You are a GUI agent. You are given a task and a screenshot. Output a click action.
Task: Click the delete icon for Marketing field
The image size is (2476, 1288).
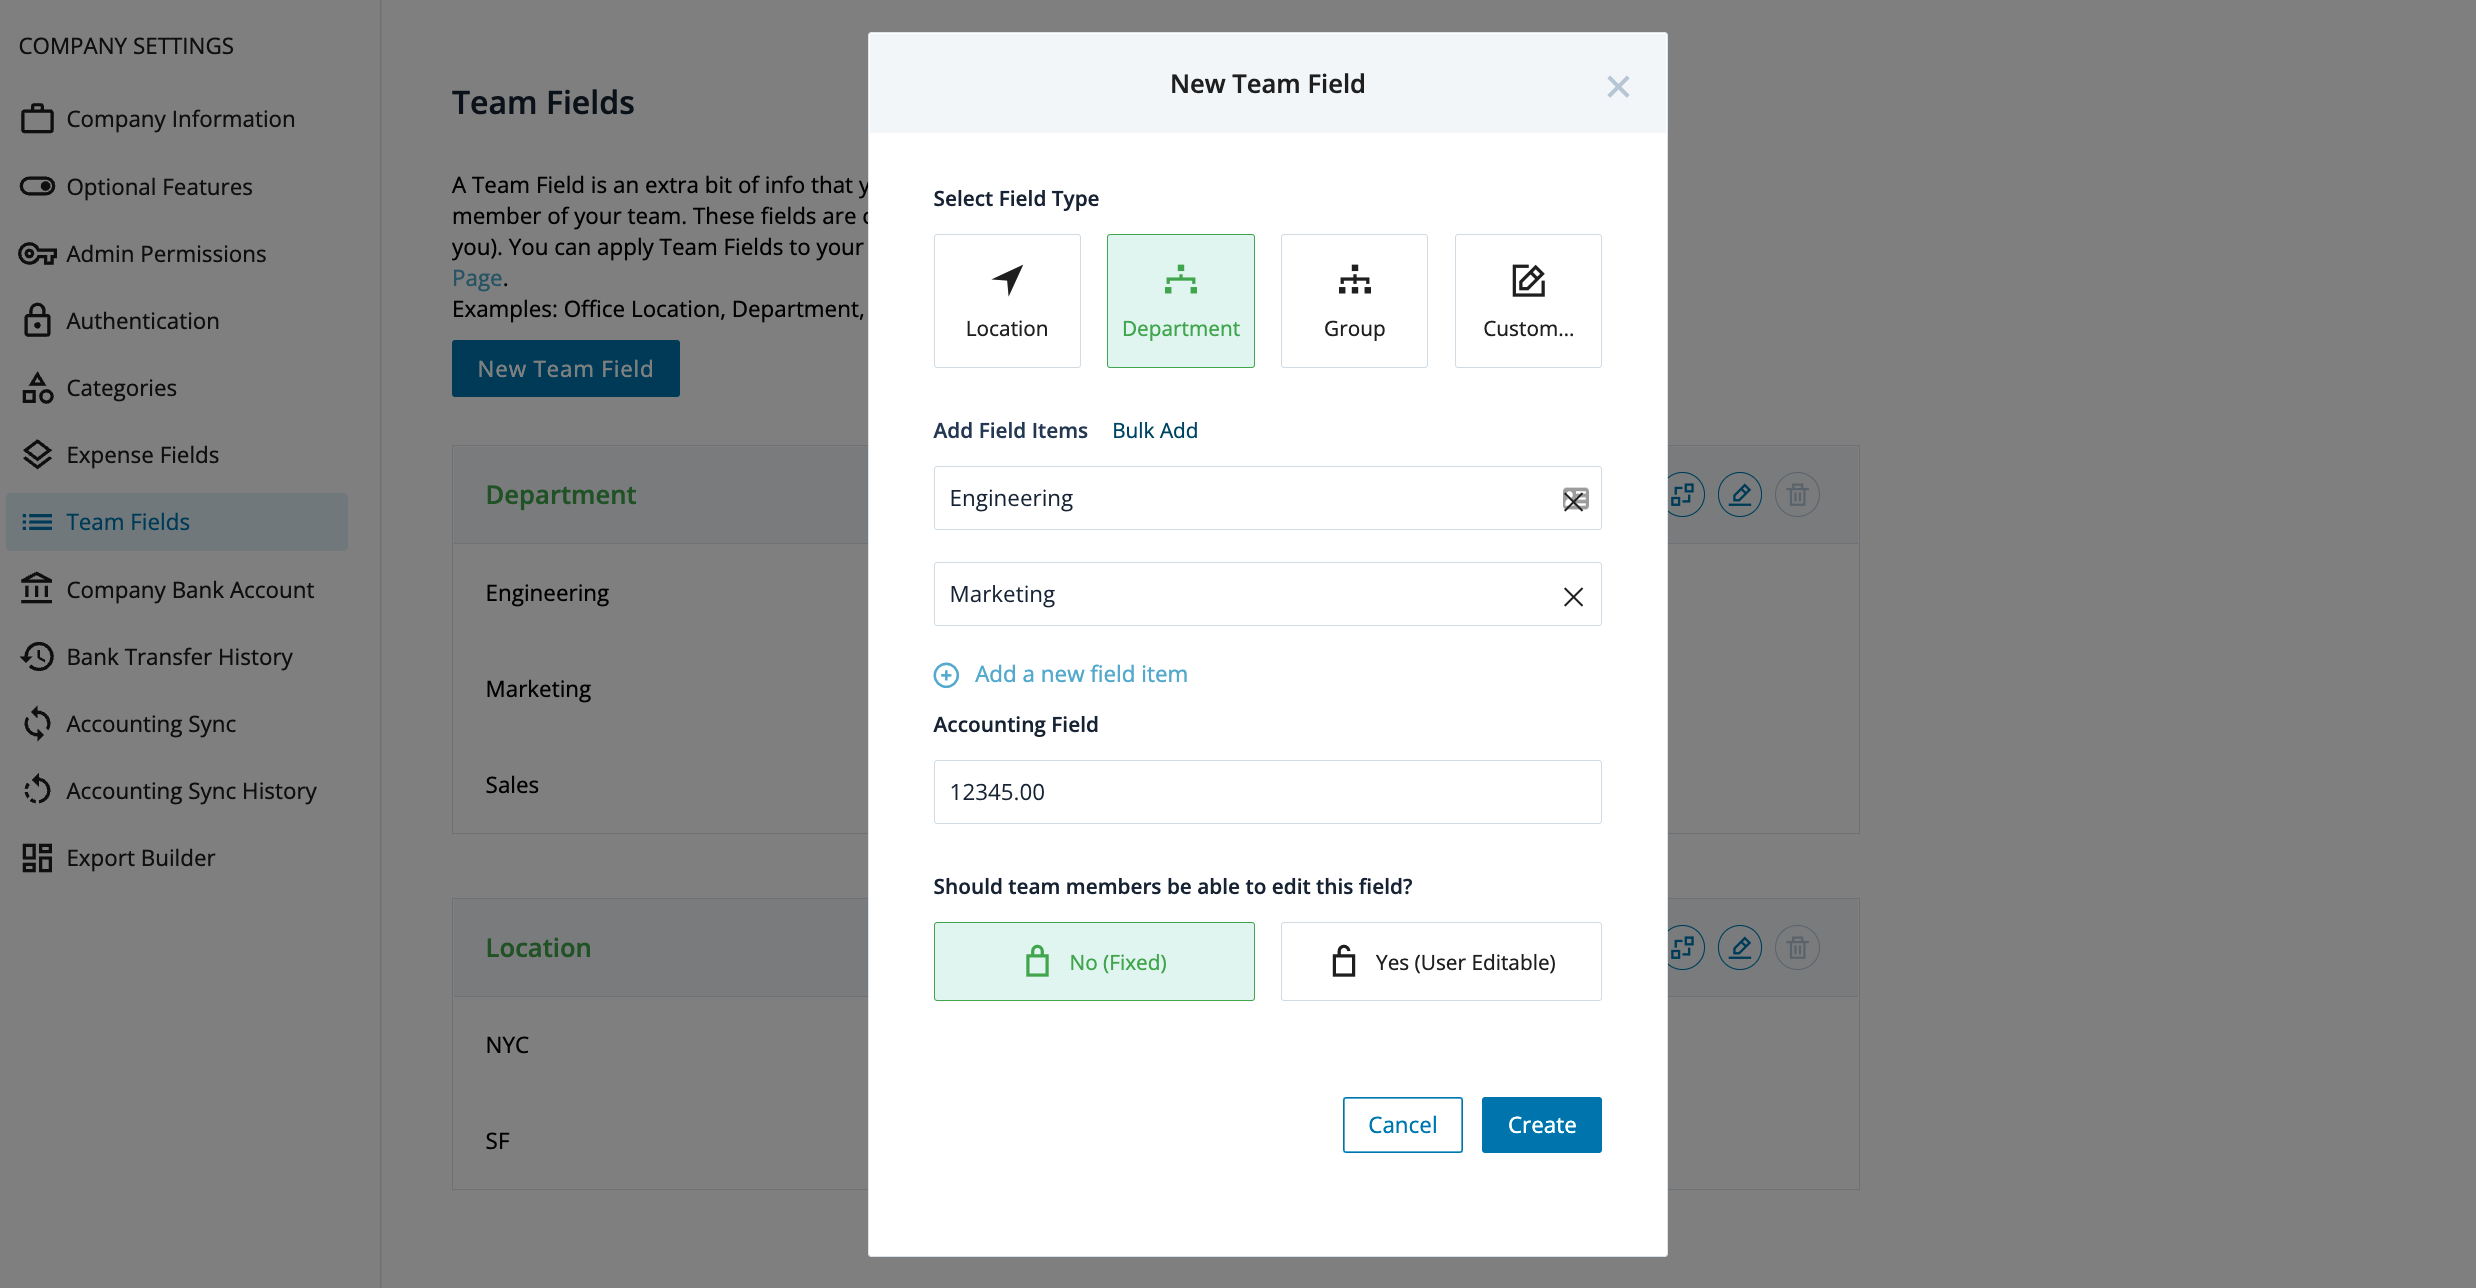point(1574,594)
